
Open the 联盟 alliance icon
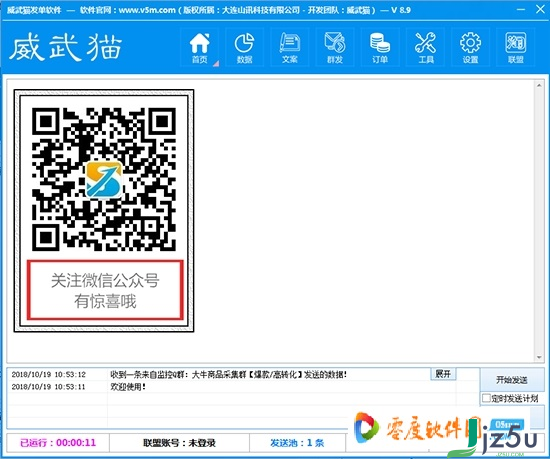pos(516,47)
